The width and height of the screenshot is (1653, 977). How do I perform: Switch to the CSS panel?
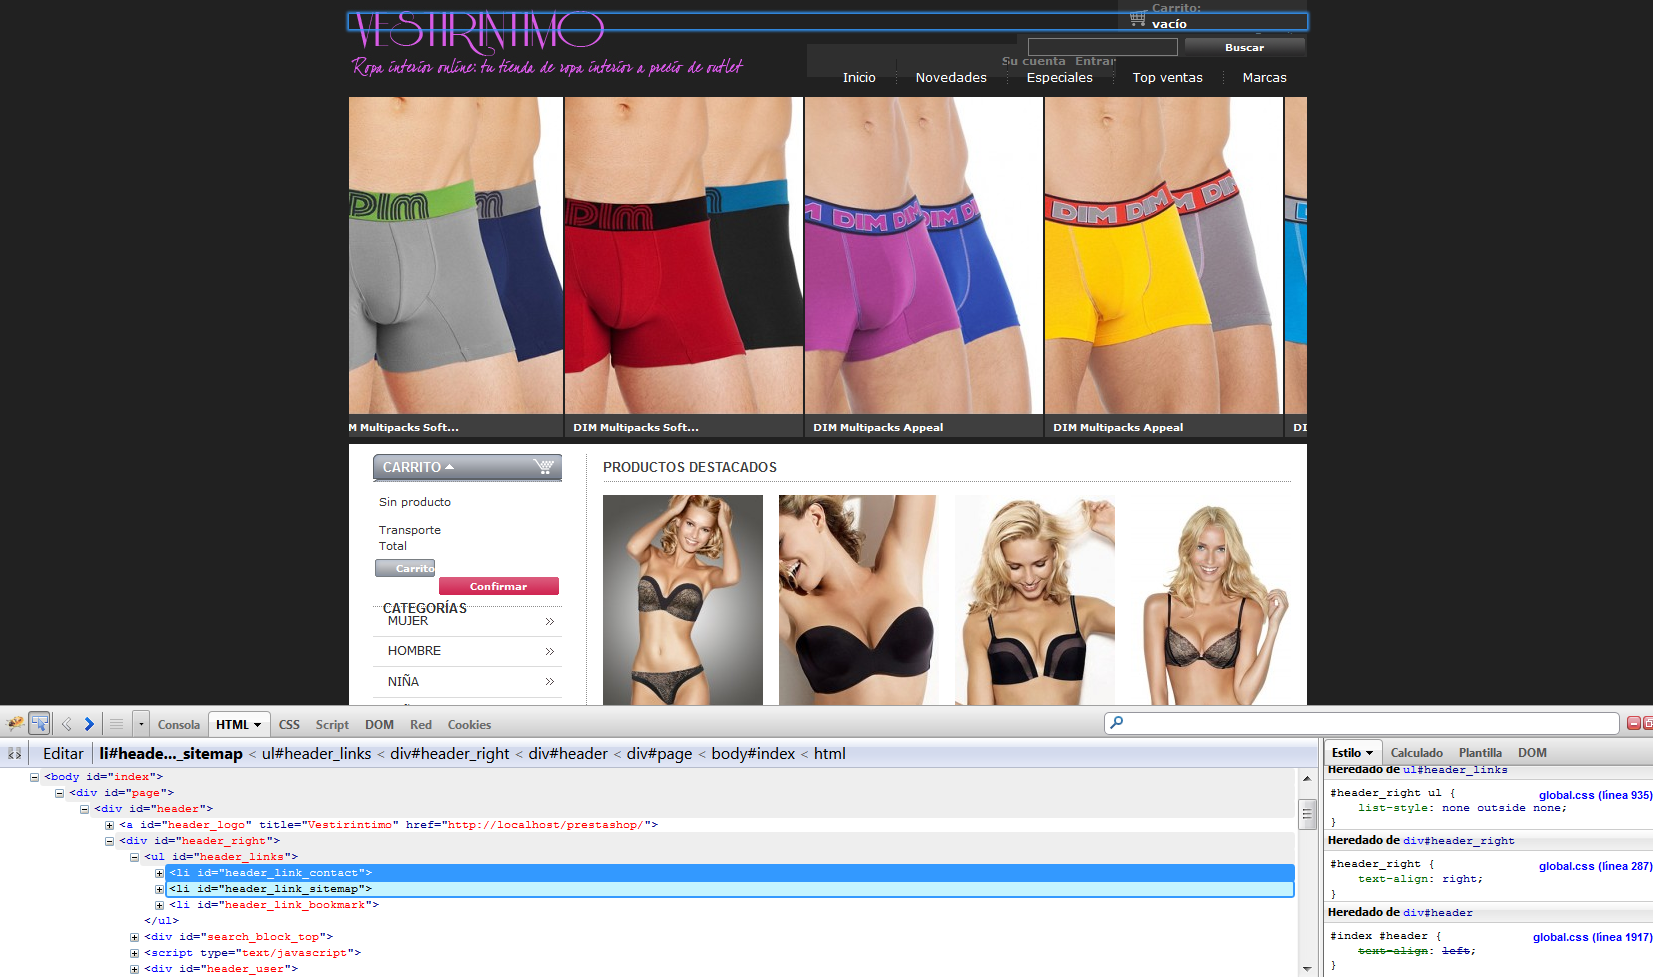tap(289, 725)
